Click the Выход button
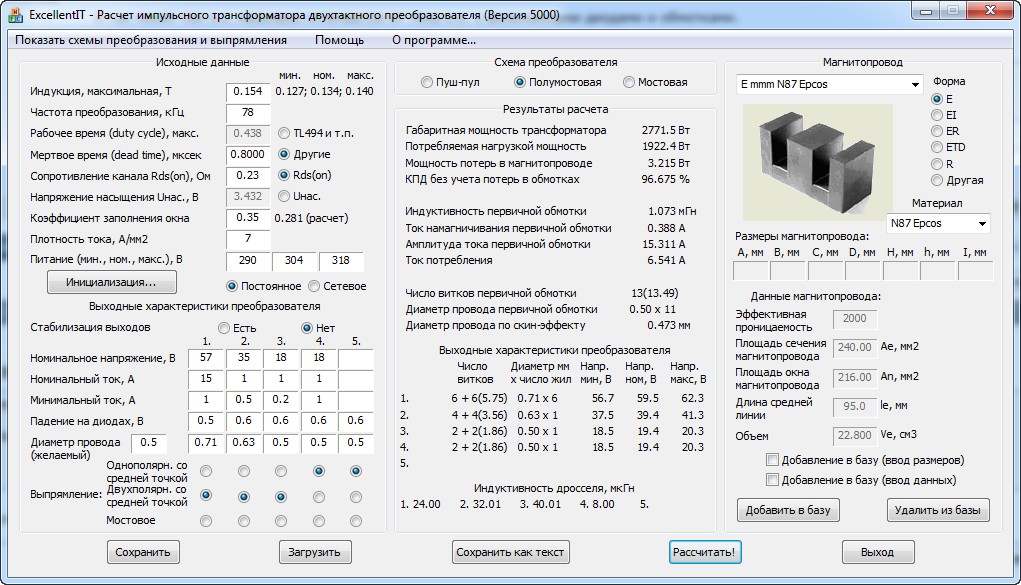Viewport: 1021px width, 585px height. [877, 552]
